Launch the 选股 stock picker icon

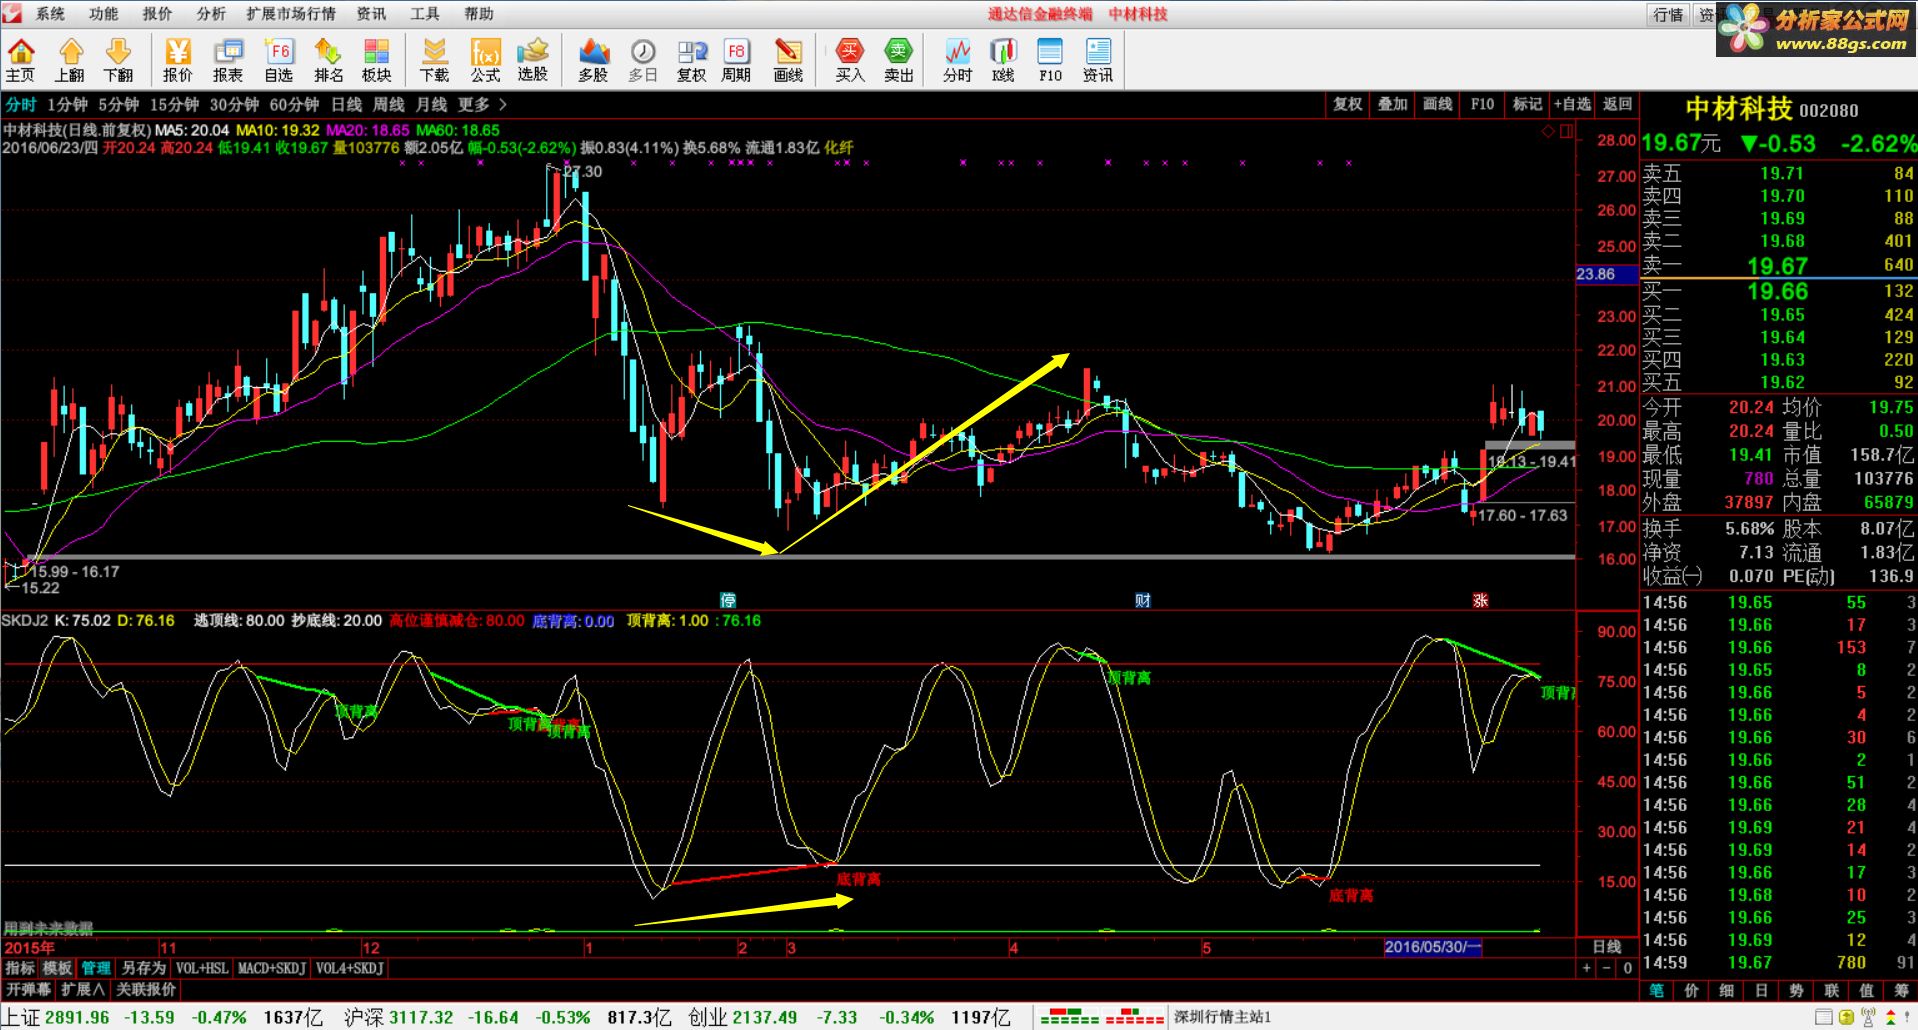pos(533,60)
